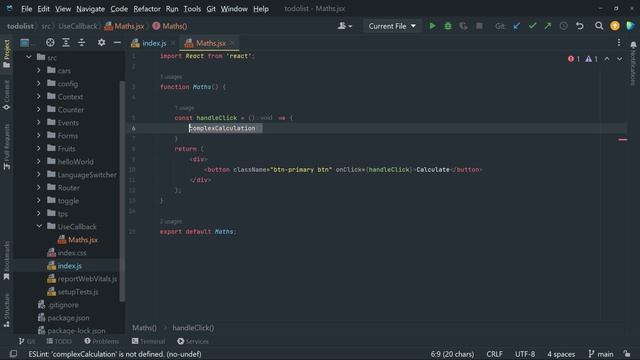Viewport: 640px width, 360px height.
Task: Click the Stop process square icon
Action: click(479, 26)
